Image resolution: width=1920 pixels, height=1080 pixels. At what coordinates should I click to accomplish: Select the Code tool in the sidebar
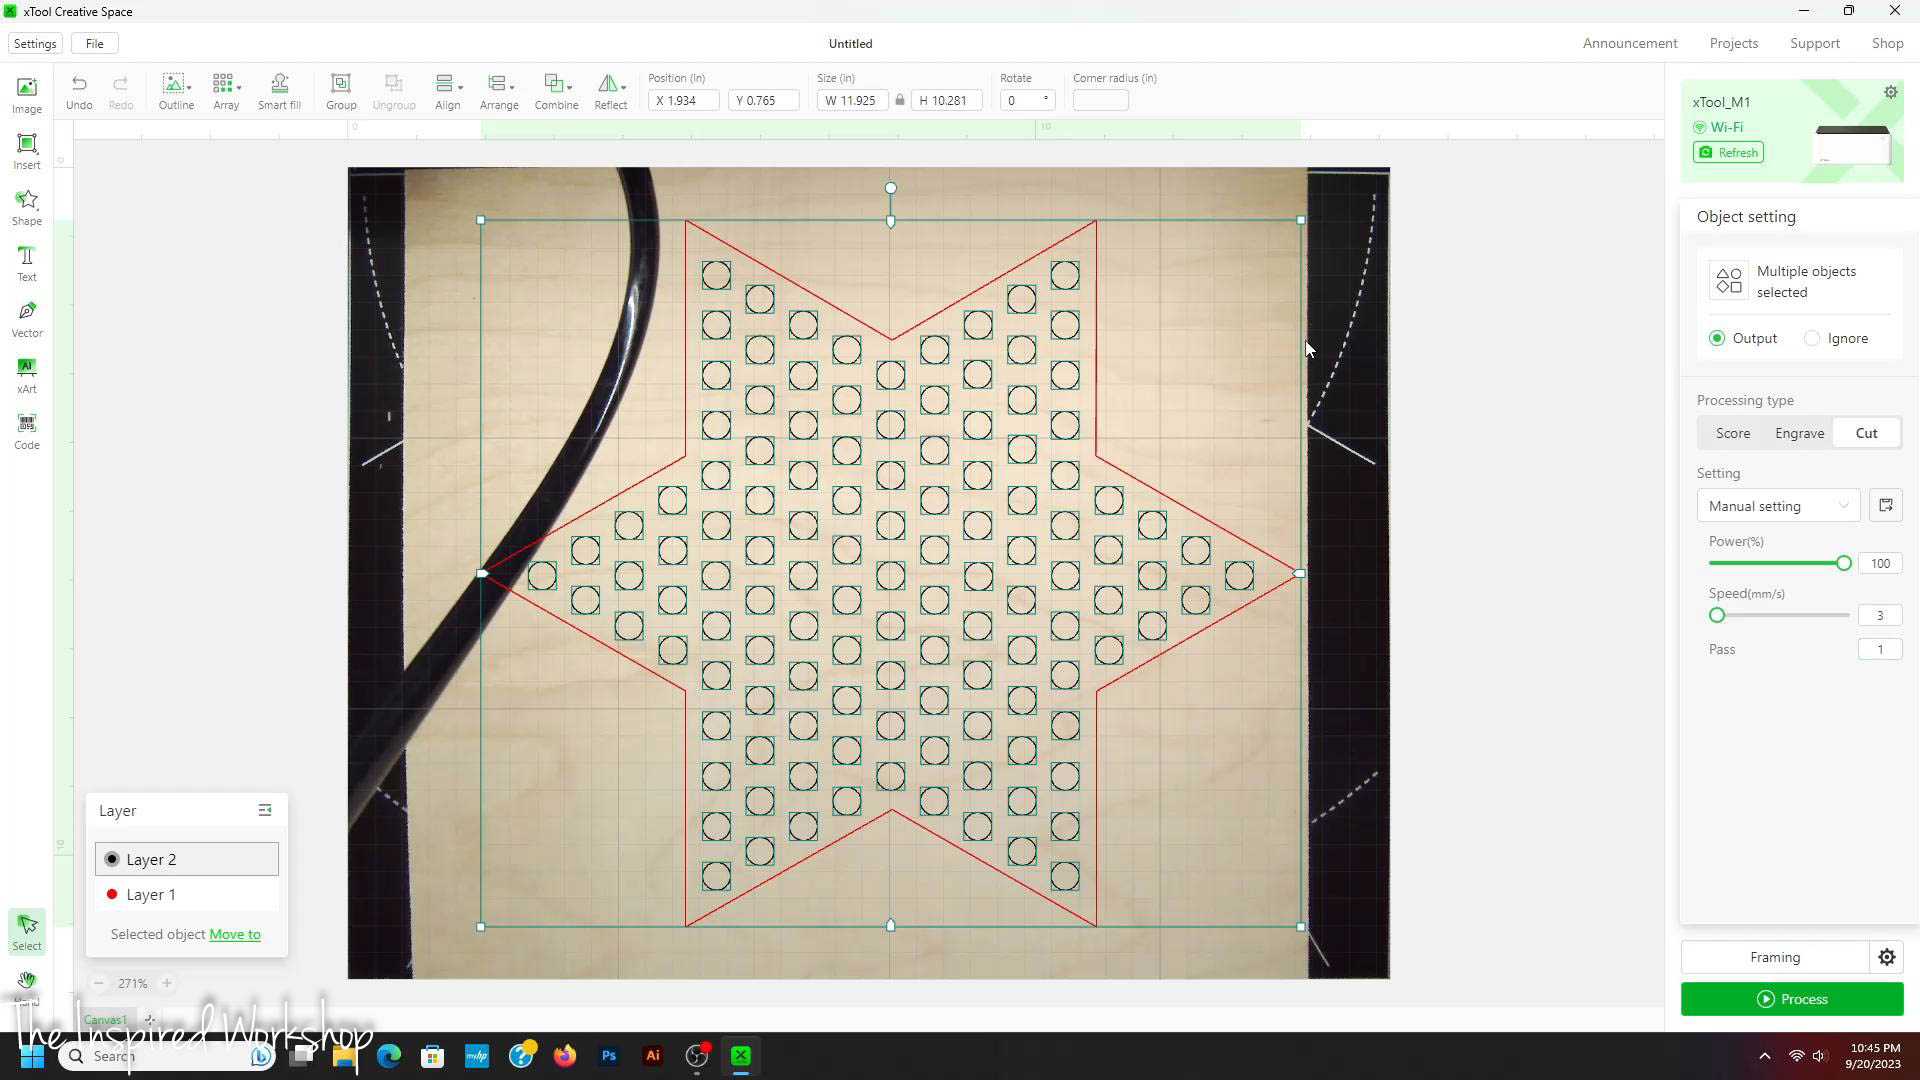[x=26, y=430]
